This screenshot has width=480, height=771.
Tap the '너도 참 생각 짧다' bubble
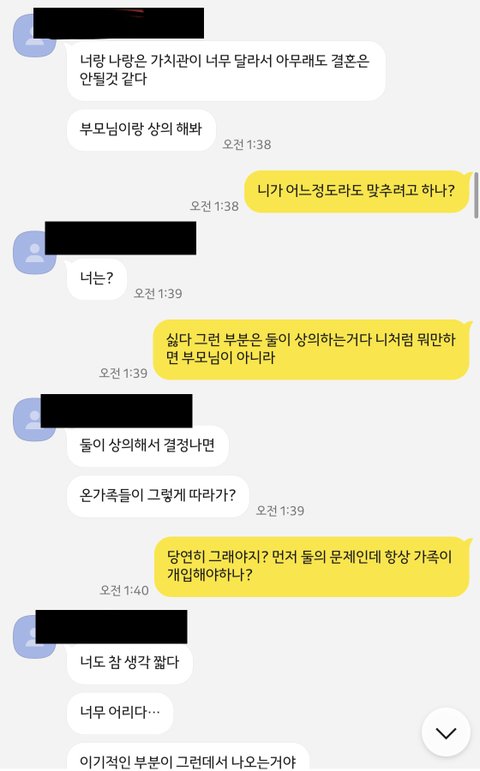click(x=130, y=663)
